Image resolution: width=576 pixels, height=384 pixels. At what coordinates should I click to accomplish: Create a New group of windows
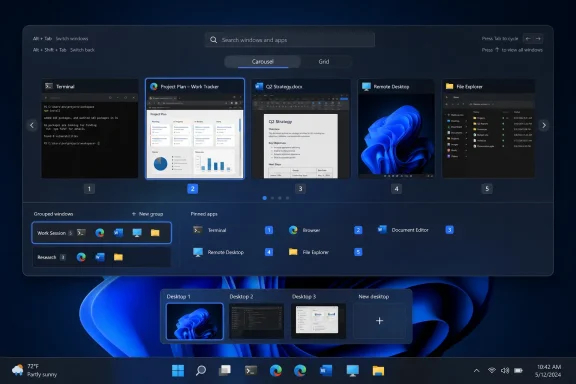(x=147, y=214)
